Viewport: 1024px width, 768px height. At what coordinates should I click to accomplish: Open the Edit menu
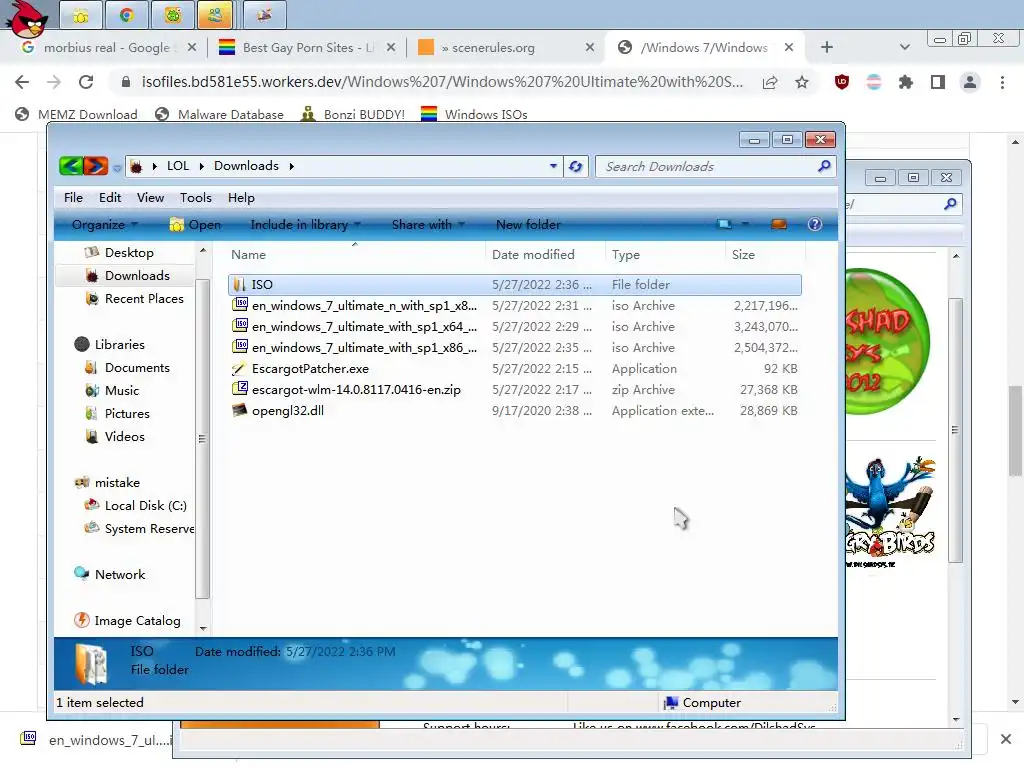tap(110, 198)
